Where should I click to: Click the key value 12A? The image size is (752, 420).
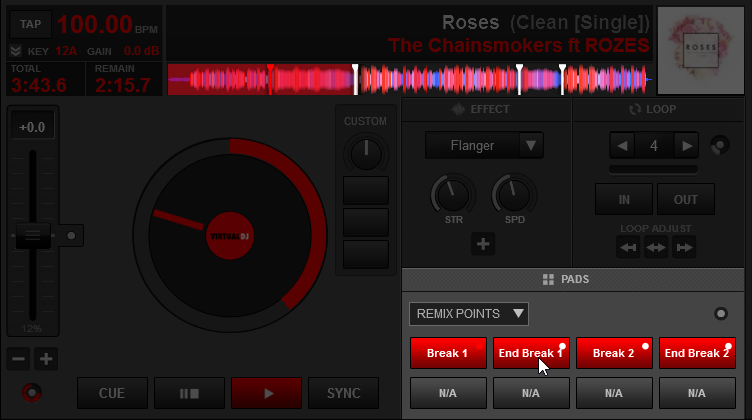(66, 51)
